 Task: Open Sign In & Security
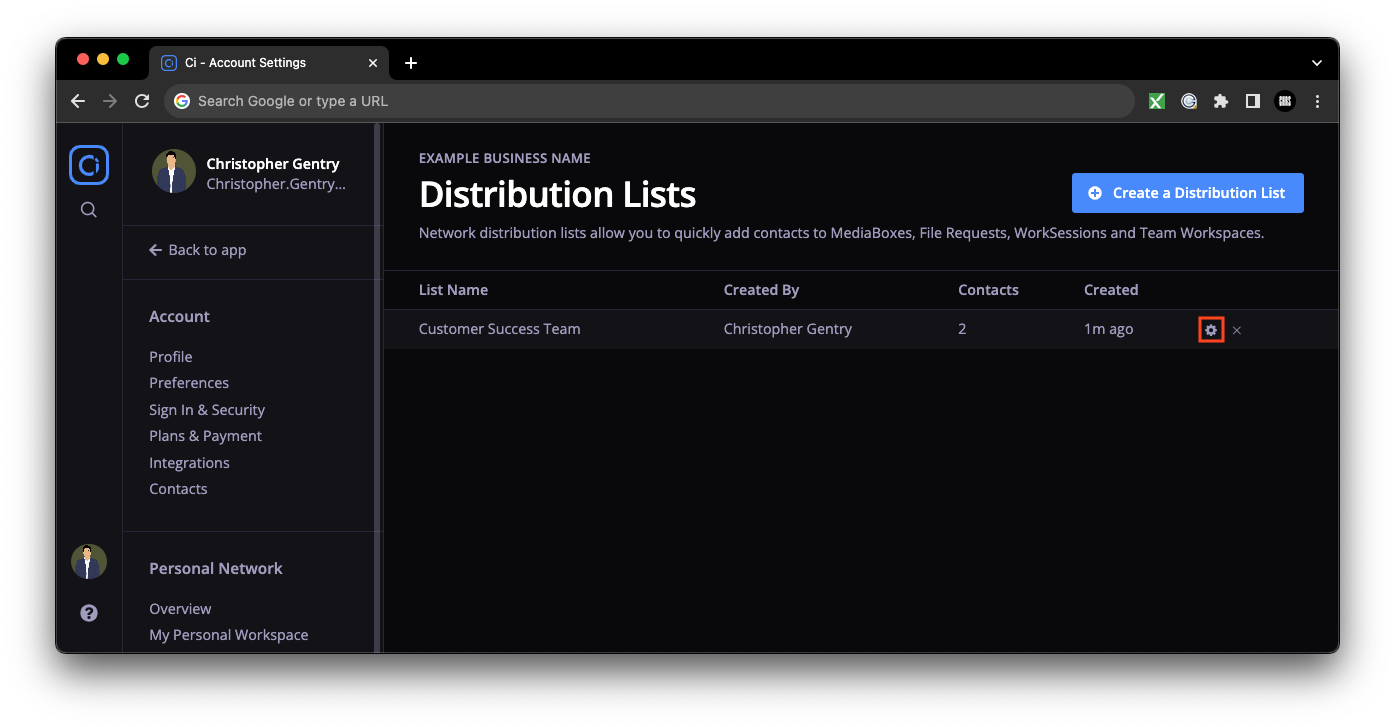(207, 410)
